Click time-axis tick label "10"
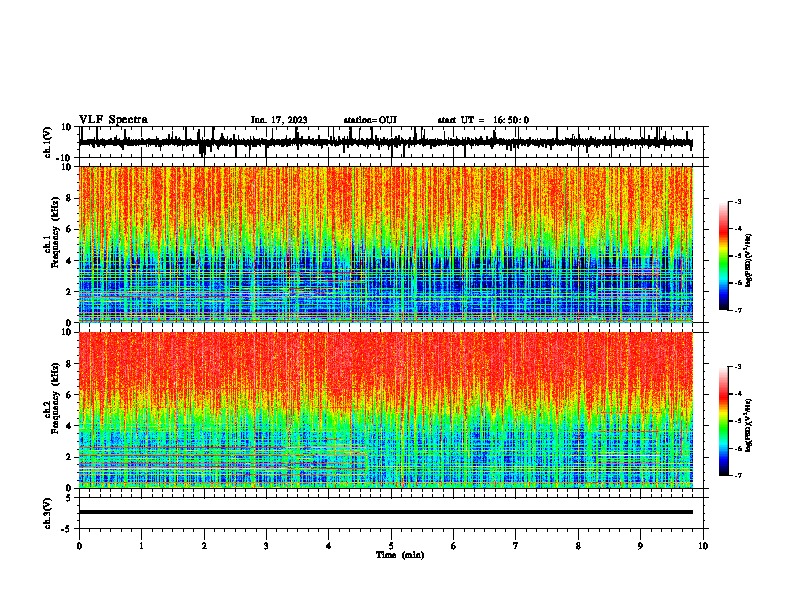The height and width of the screenshot is (612, 792). [x=703, y=546]
